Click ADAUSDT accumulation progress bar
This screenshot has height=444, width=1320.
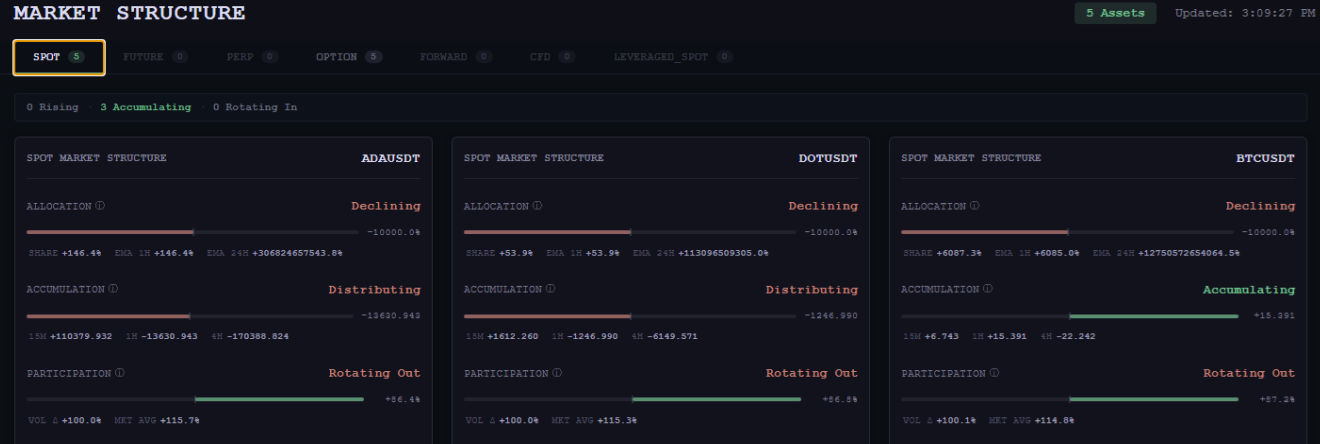[190, 316]
